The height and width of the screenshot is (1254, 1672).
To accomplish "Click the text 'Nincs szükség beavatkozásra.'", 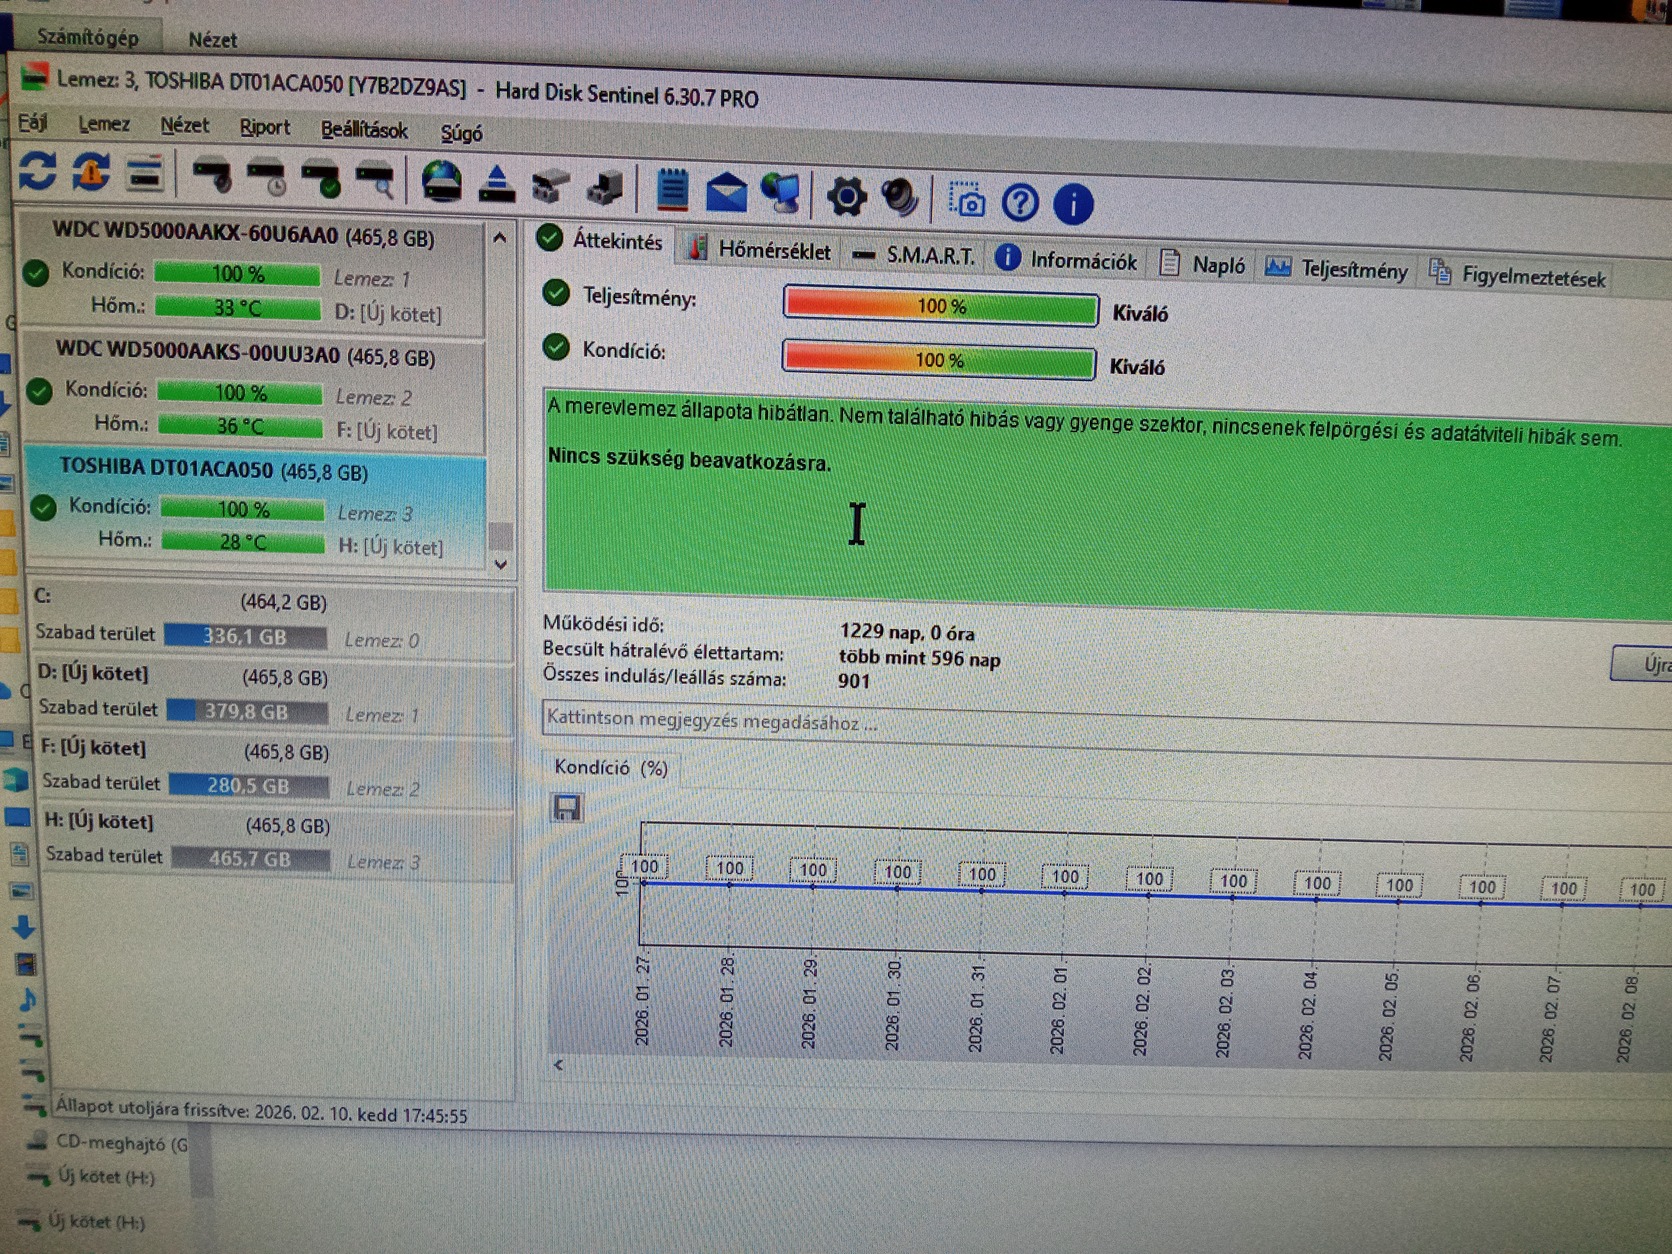I will [x=689, y=459].
